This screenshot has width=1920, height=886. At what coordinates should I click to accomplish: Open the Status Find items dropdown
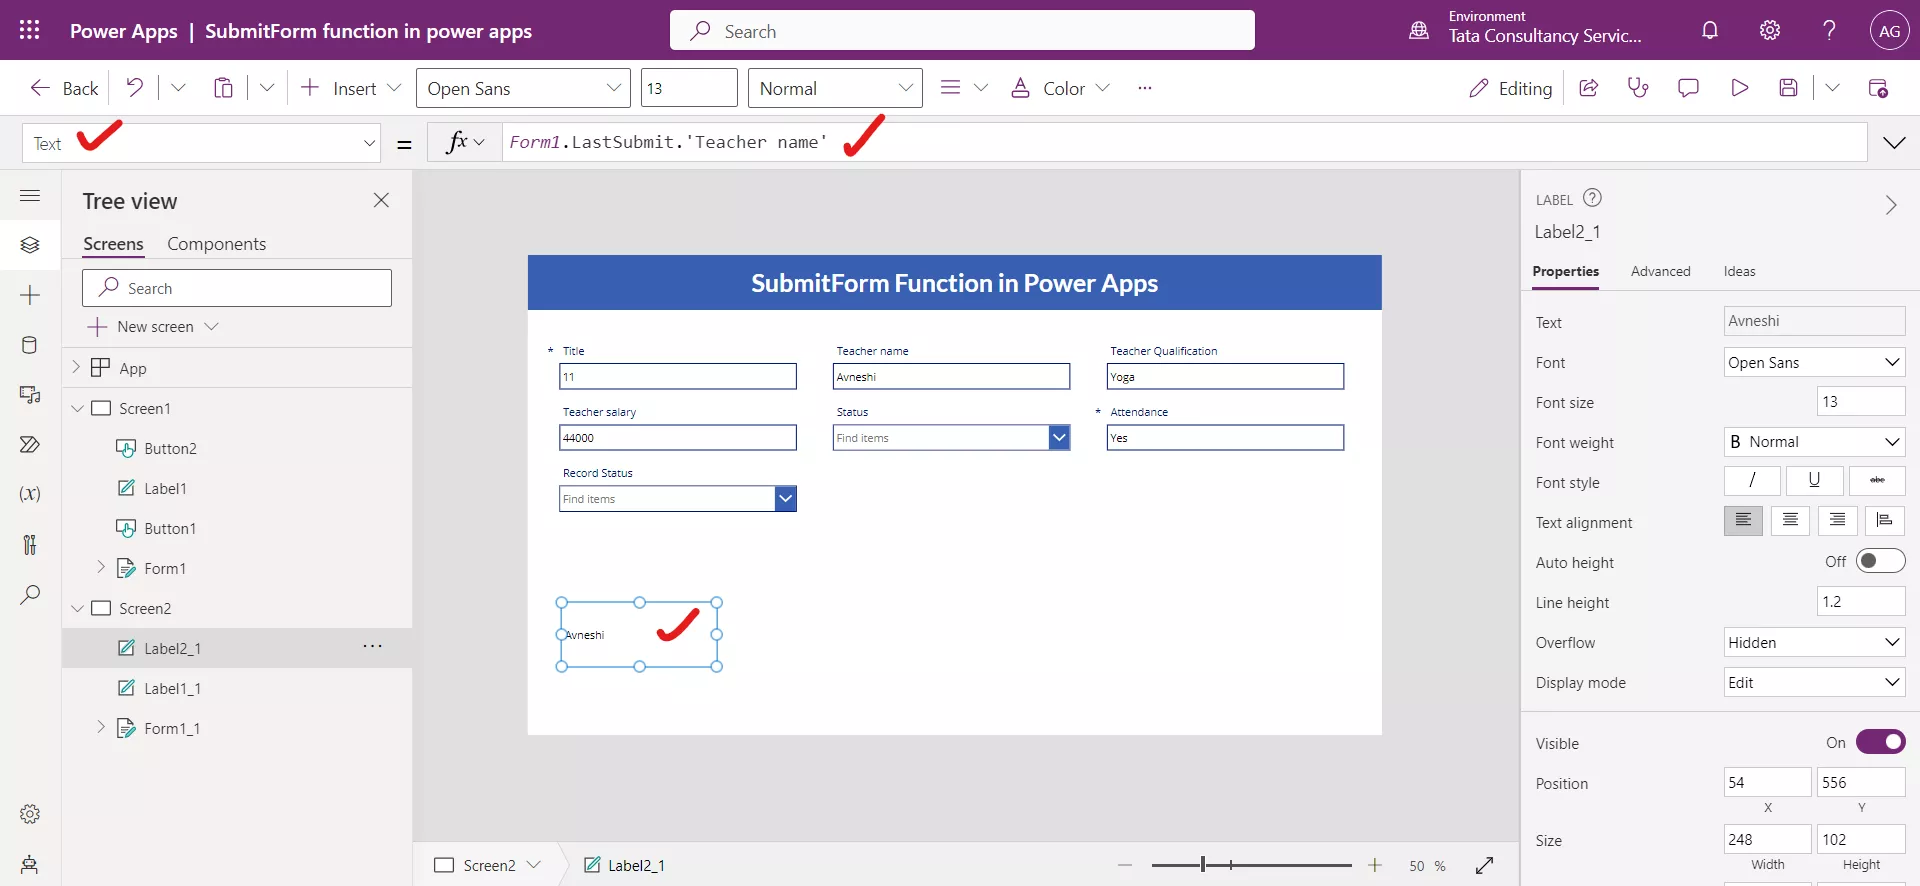point(951,438)
